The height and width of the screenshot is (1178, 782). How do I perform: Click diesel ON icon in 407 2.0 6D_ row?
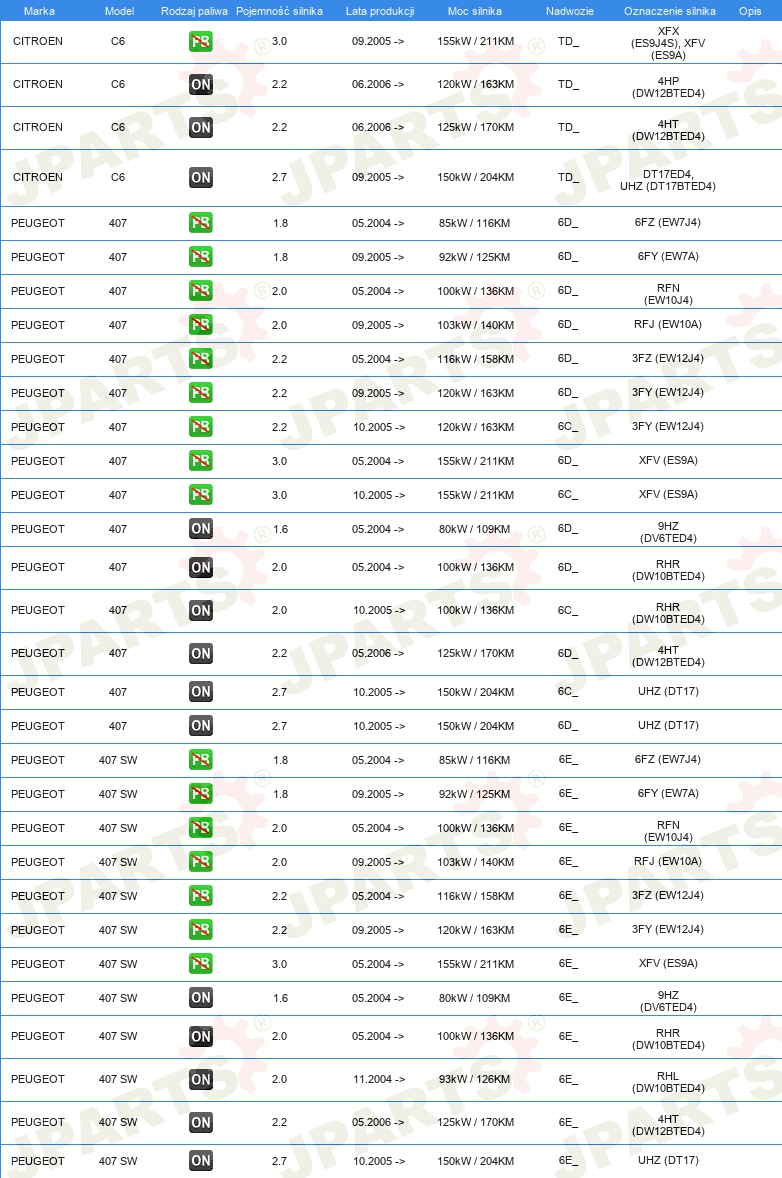(201, 567)
